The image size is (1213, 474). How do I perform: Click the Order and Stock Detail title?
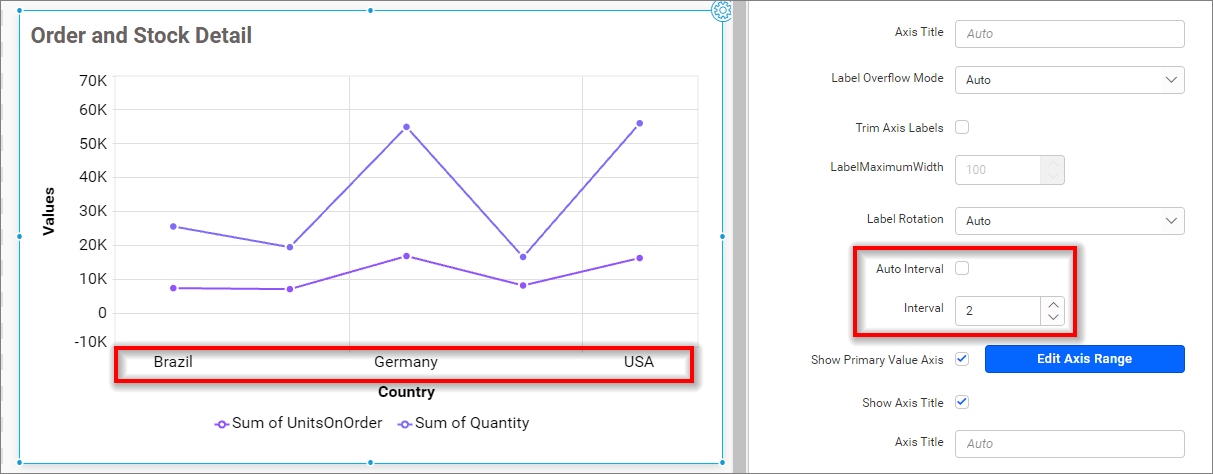point(141,35)
